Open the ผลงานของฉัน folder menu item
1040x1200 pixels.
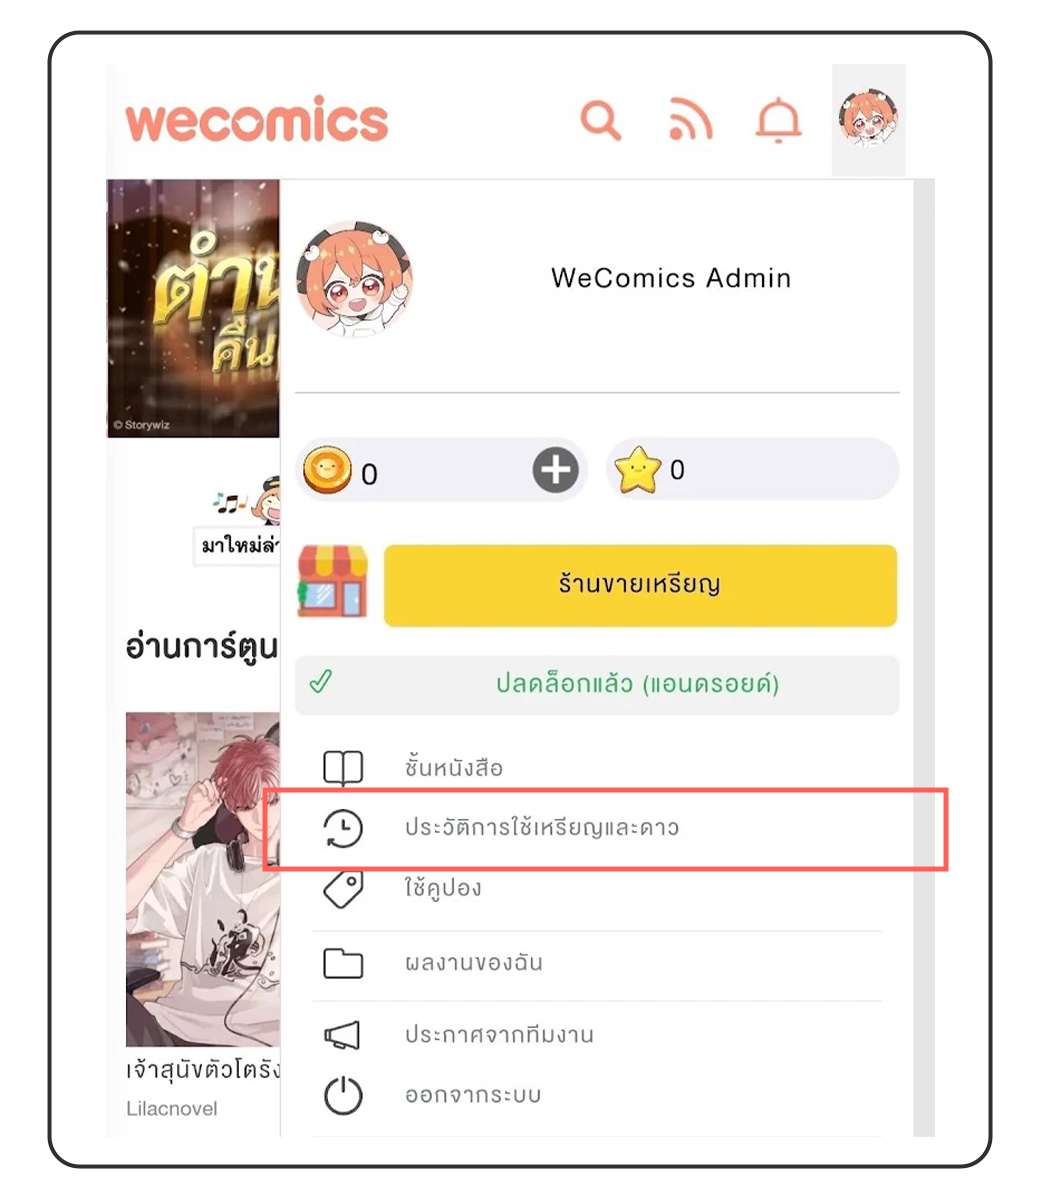(597, 964)
